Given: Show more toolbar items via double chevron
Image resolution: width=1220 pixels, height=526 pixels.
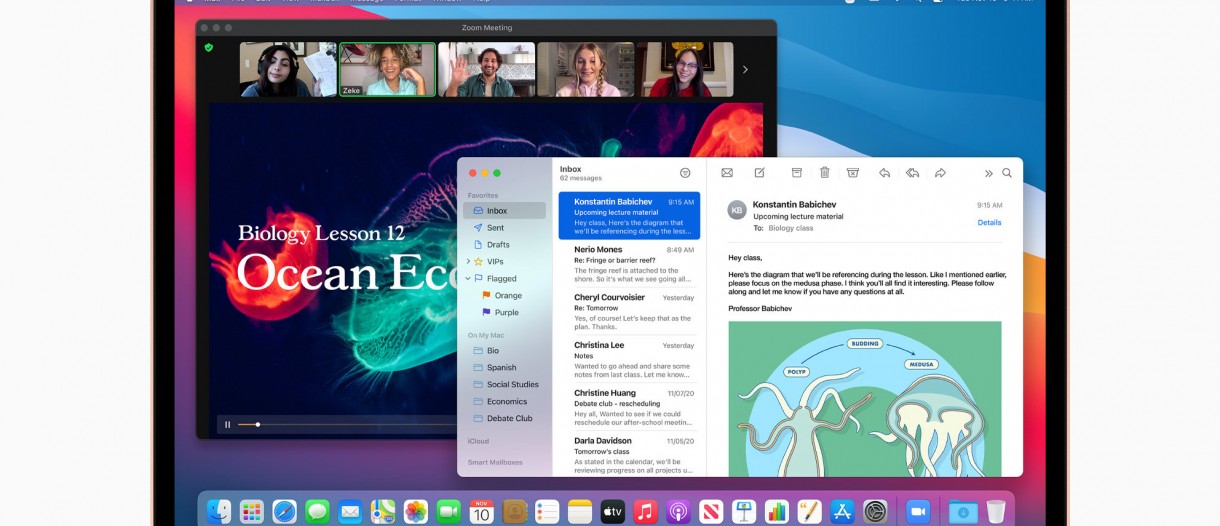Looking at the screenshot, I should (x=988, y=173).
